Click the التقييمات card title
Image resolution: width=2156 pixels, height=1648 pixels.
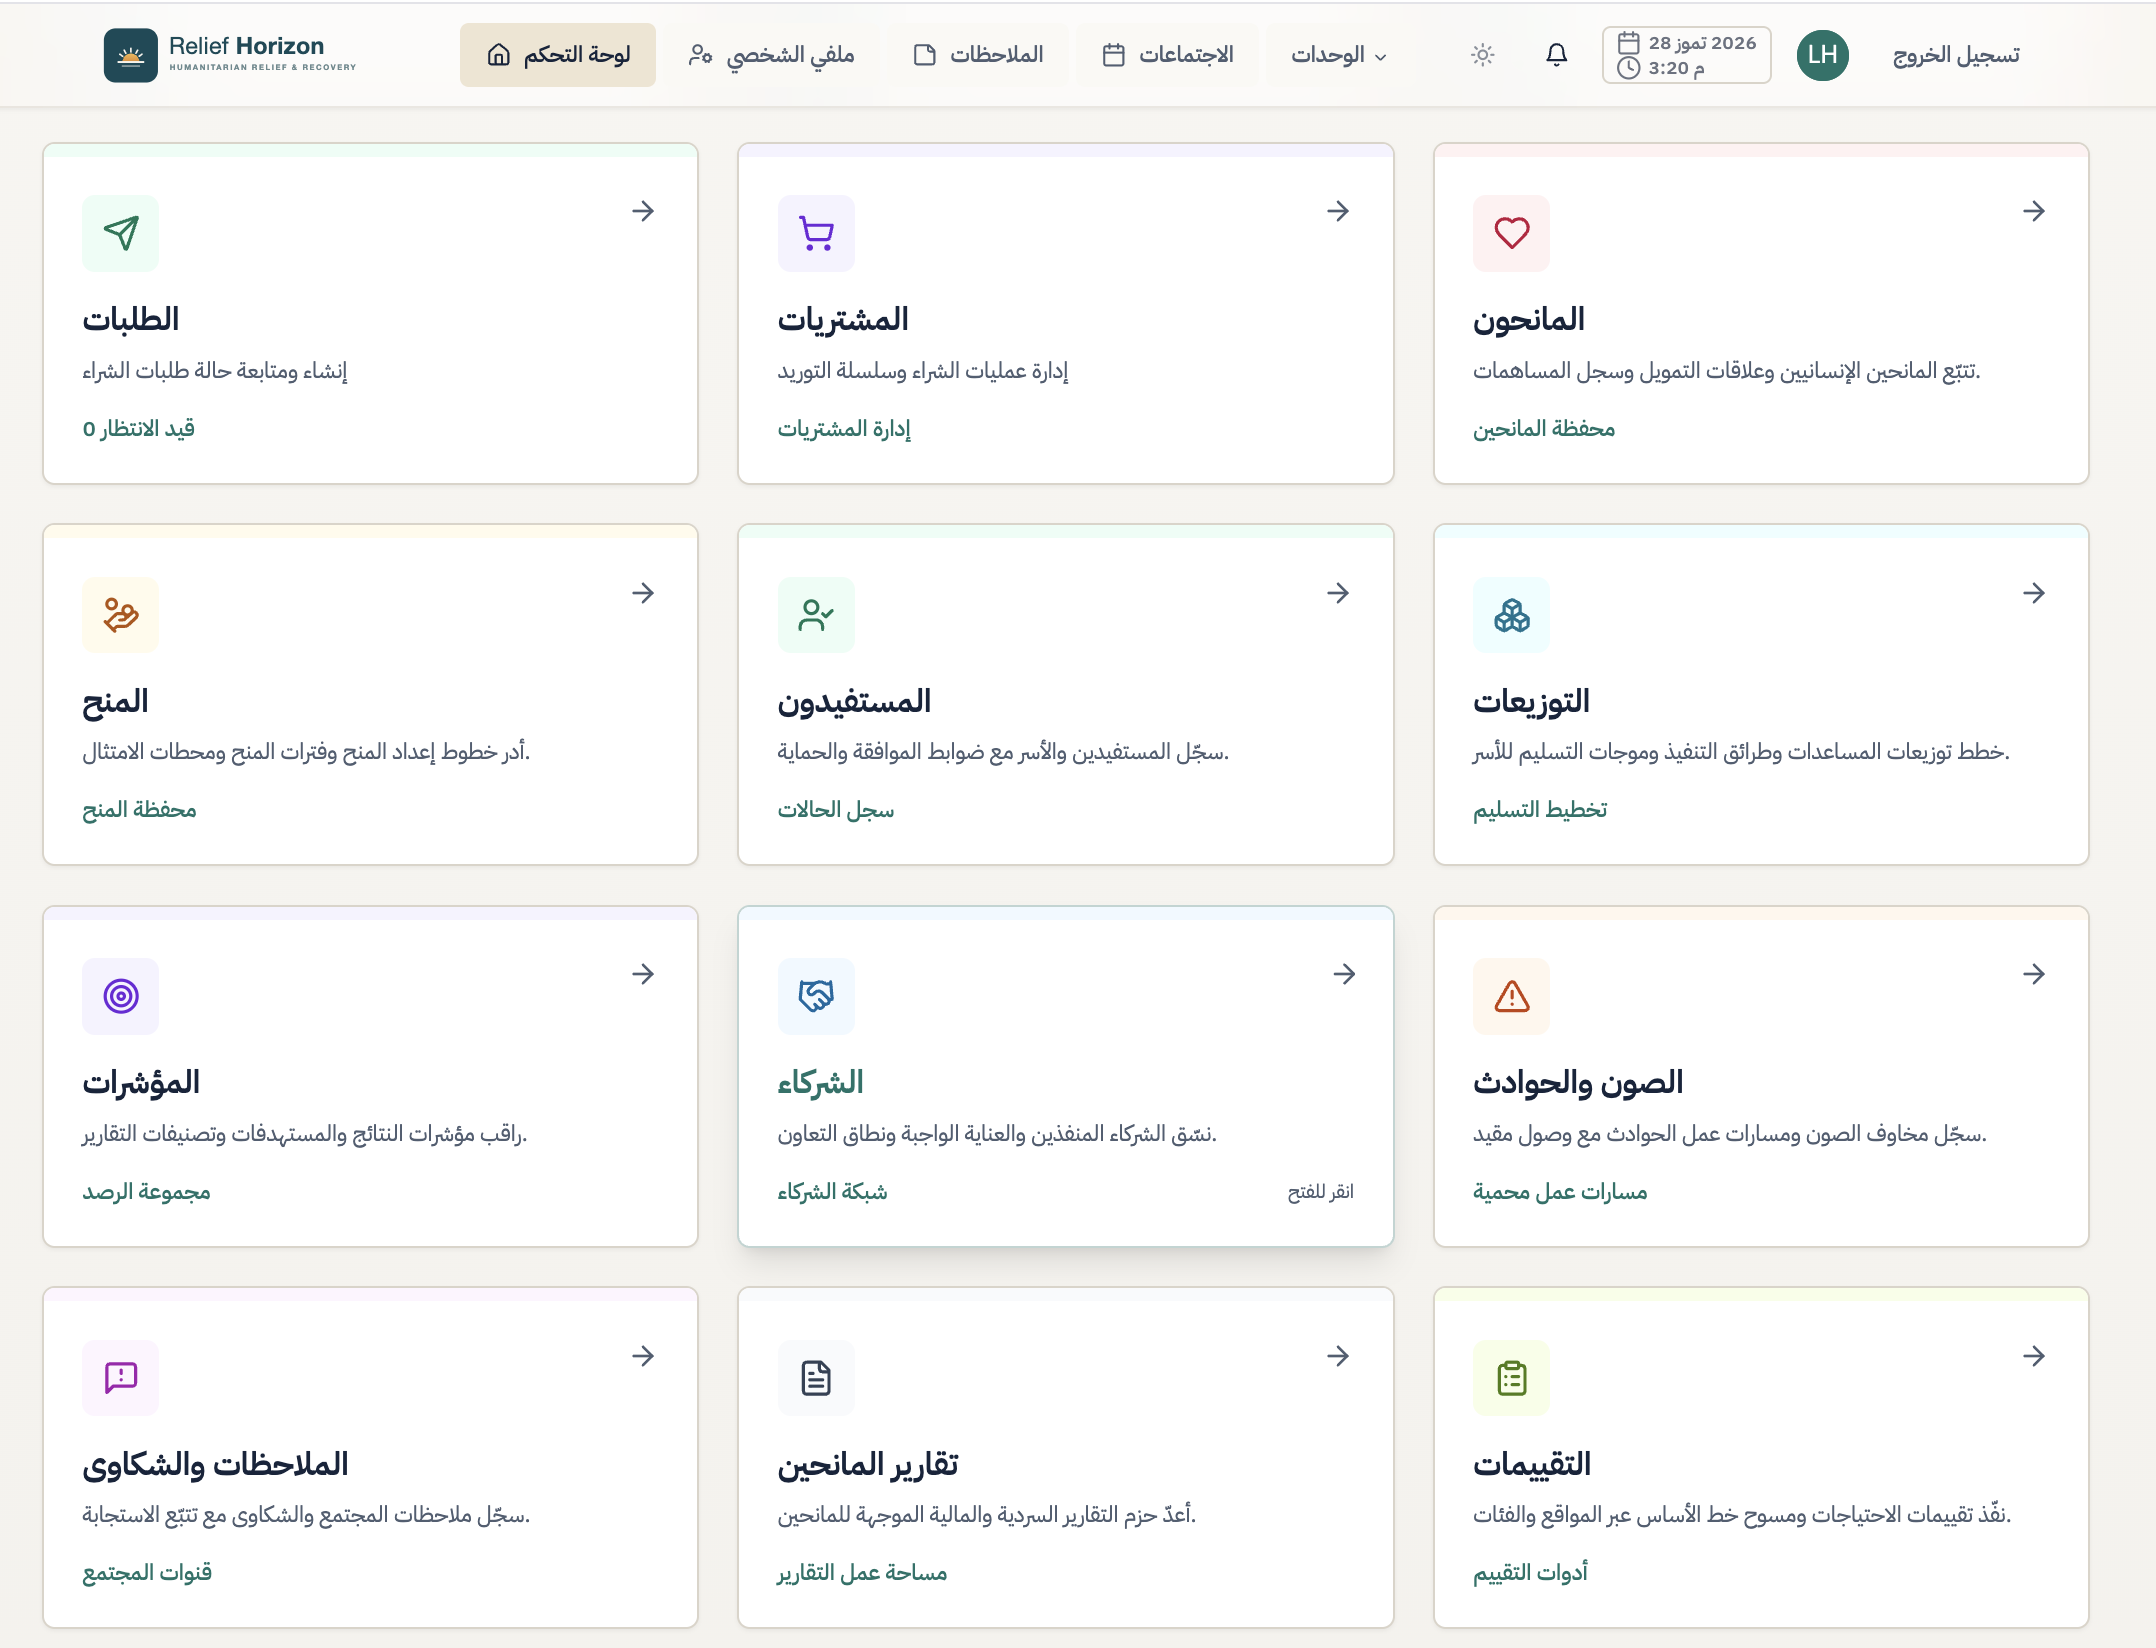pyautogui.click(x=1532, y=1465)
